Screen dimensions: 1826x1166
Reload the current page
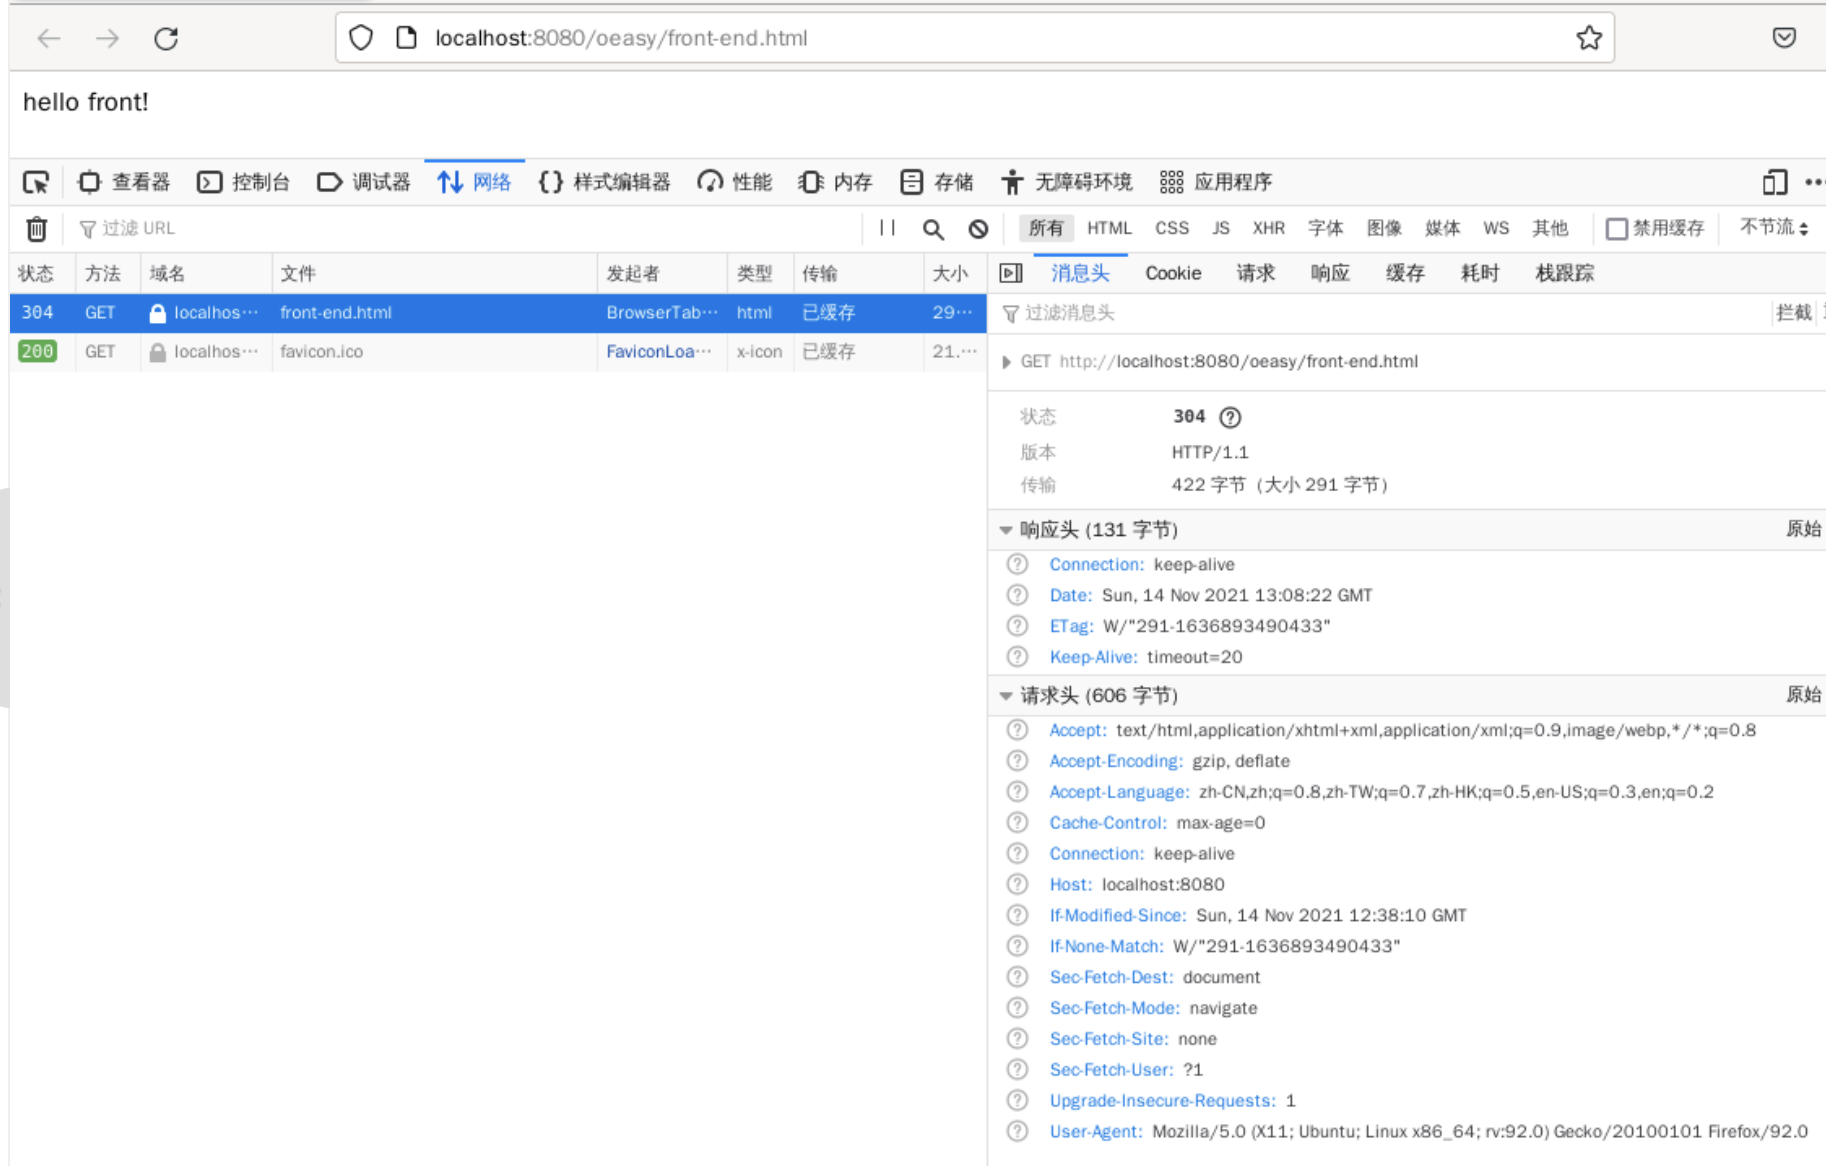click(166, 38)
